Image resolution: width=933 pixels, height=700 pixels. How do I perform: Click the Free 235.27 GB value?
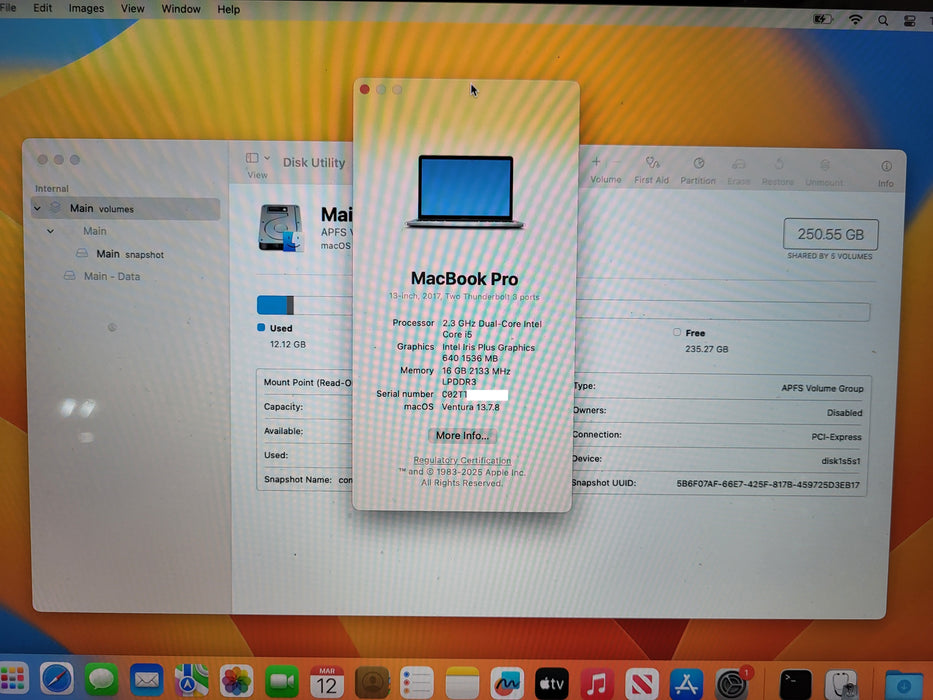click(x=706, y=349)
